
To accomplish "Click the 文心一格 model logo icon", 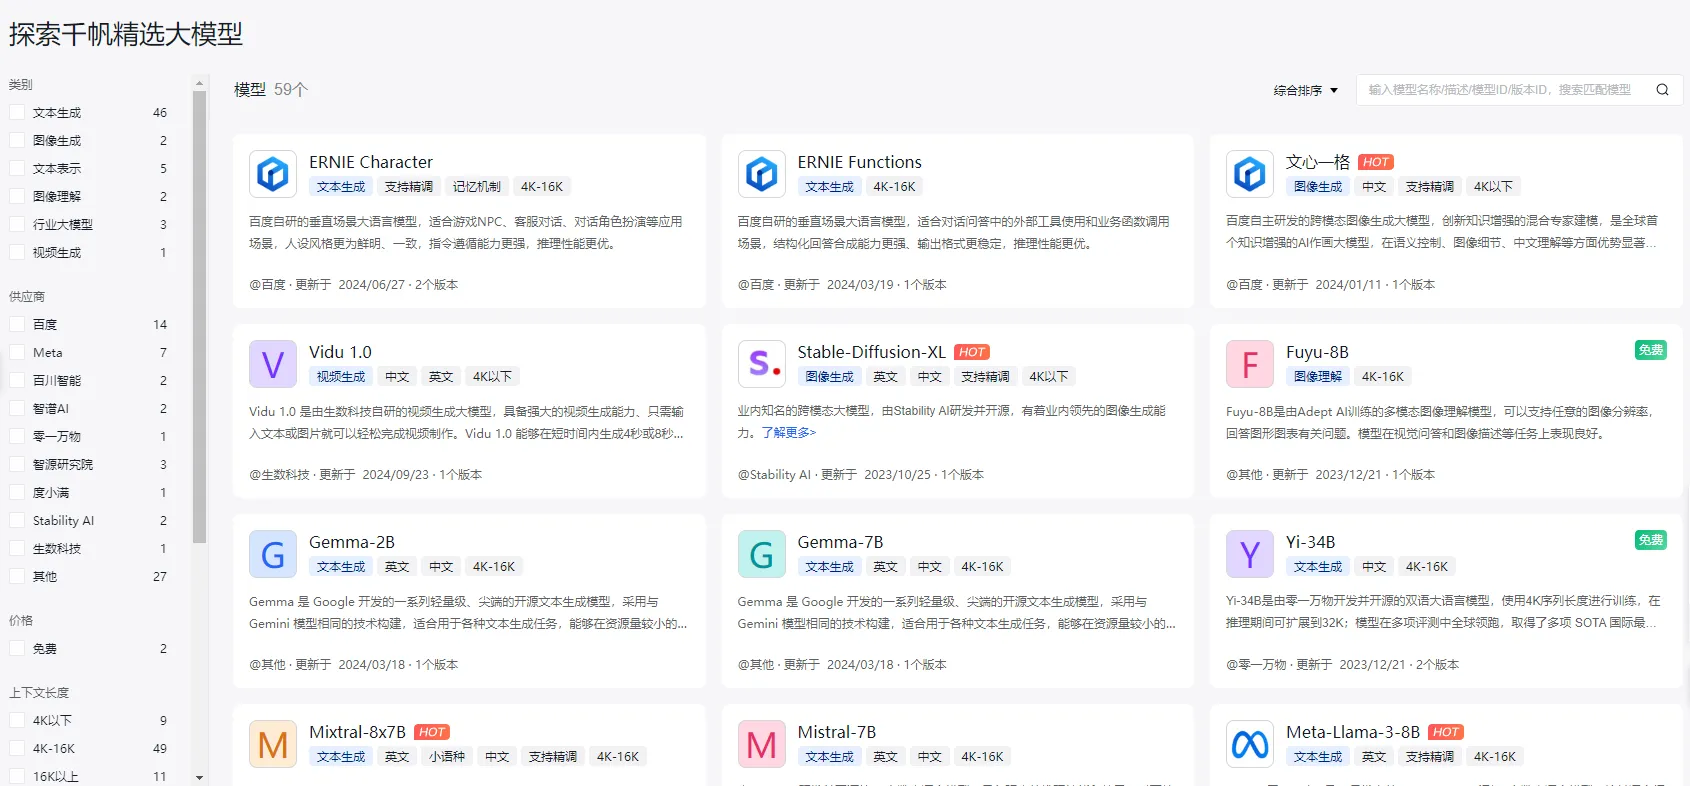I will click(x=1250, y=174).
